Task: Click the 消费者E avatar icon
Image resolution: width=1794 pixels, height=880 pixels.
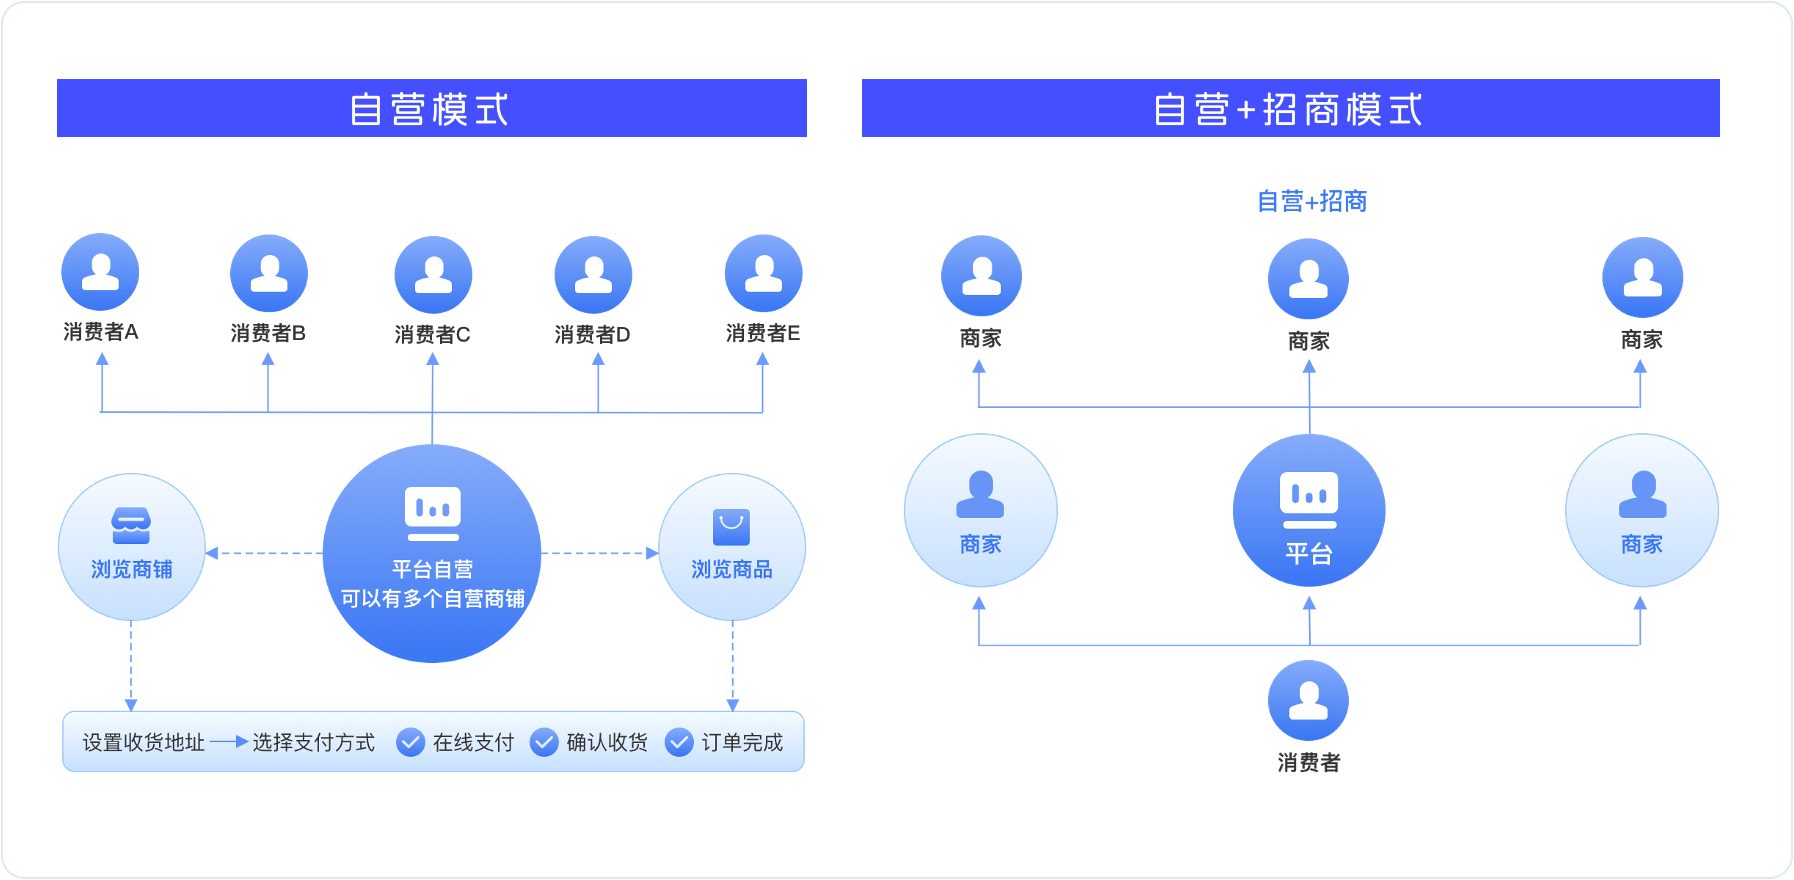Action: point(763,273)
